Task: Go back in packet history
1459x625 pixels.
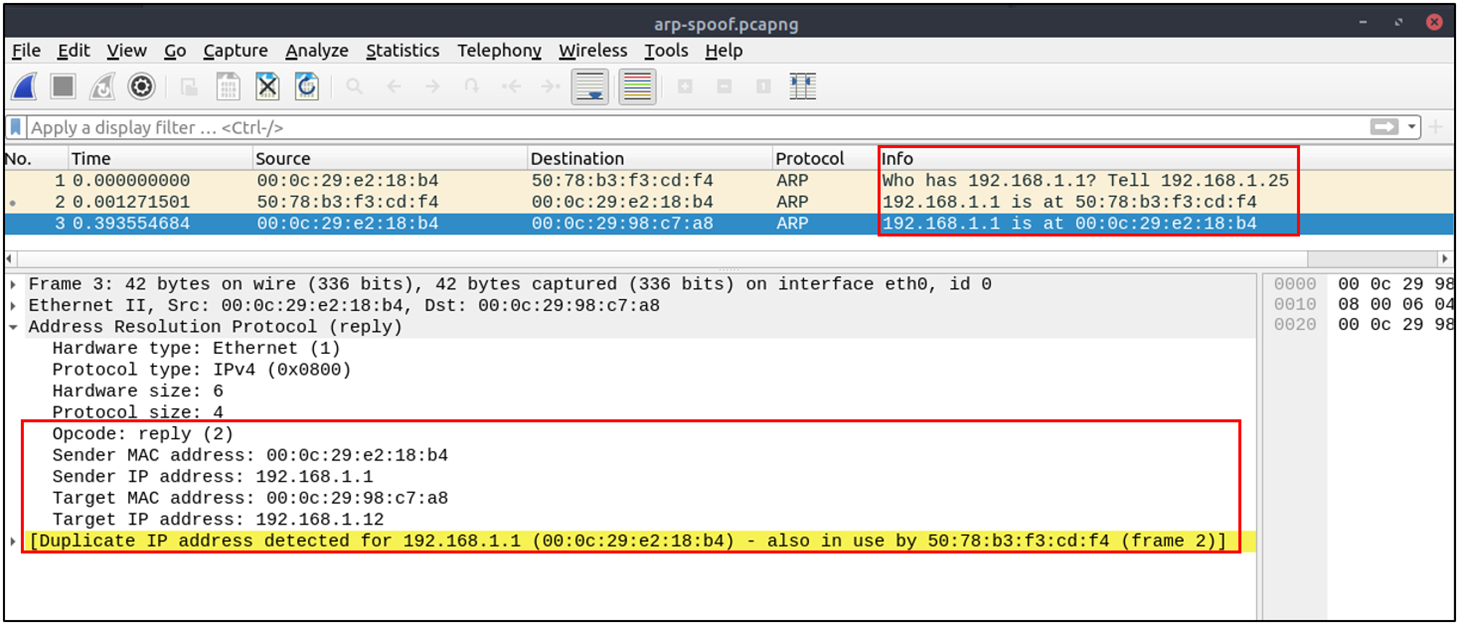Action: tap(393, 87)
